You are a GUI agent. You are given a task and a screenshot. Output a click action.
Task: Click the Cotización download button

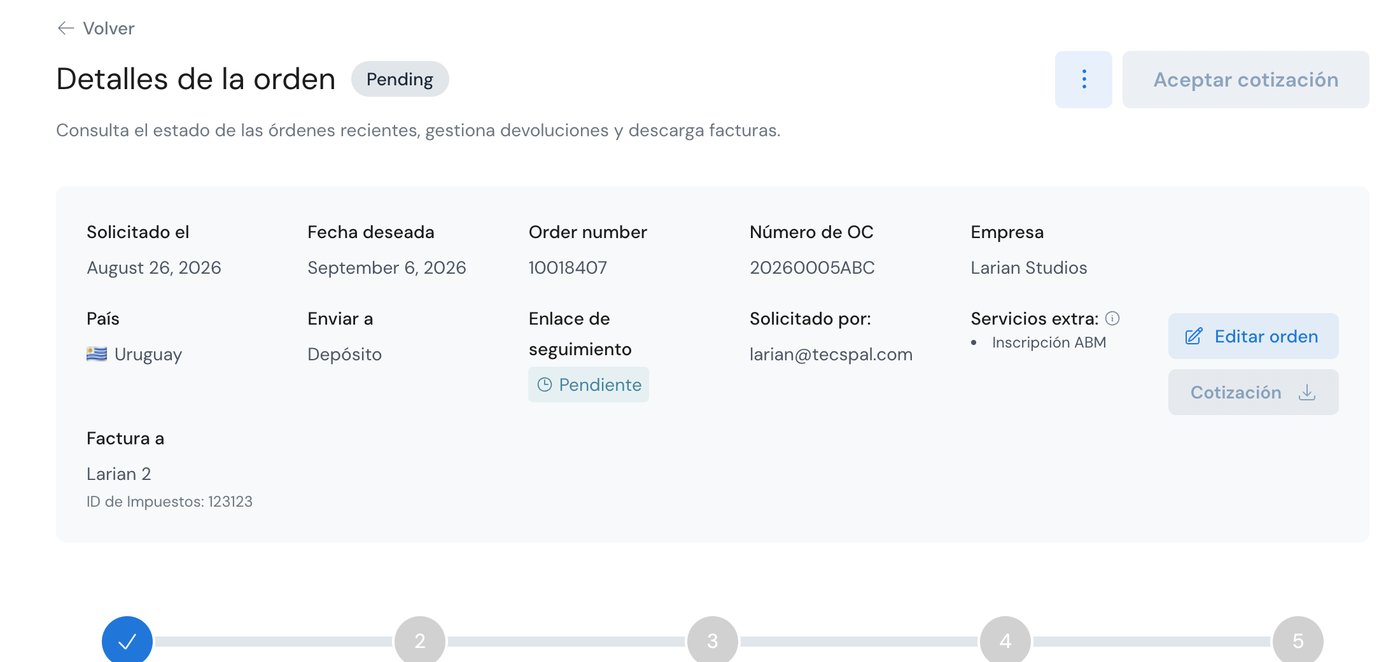click(1253, 392)
